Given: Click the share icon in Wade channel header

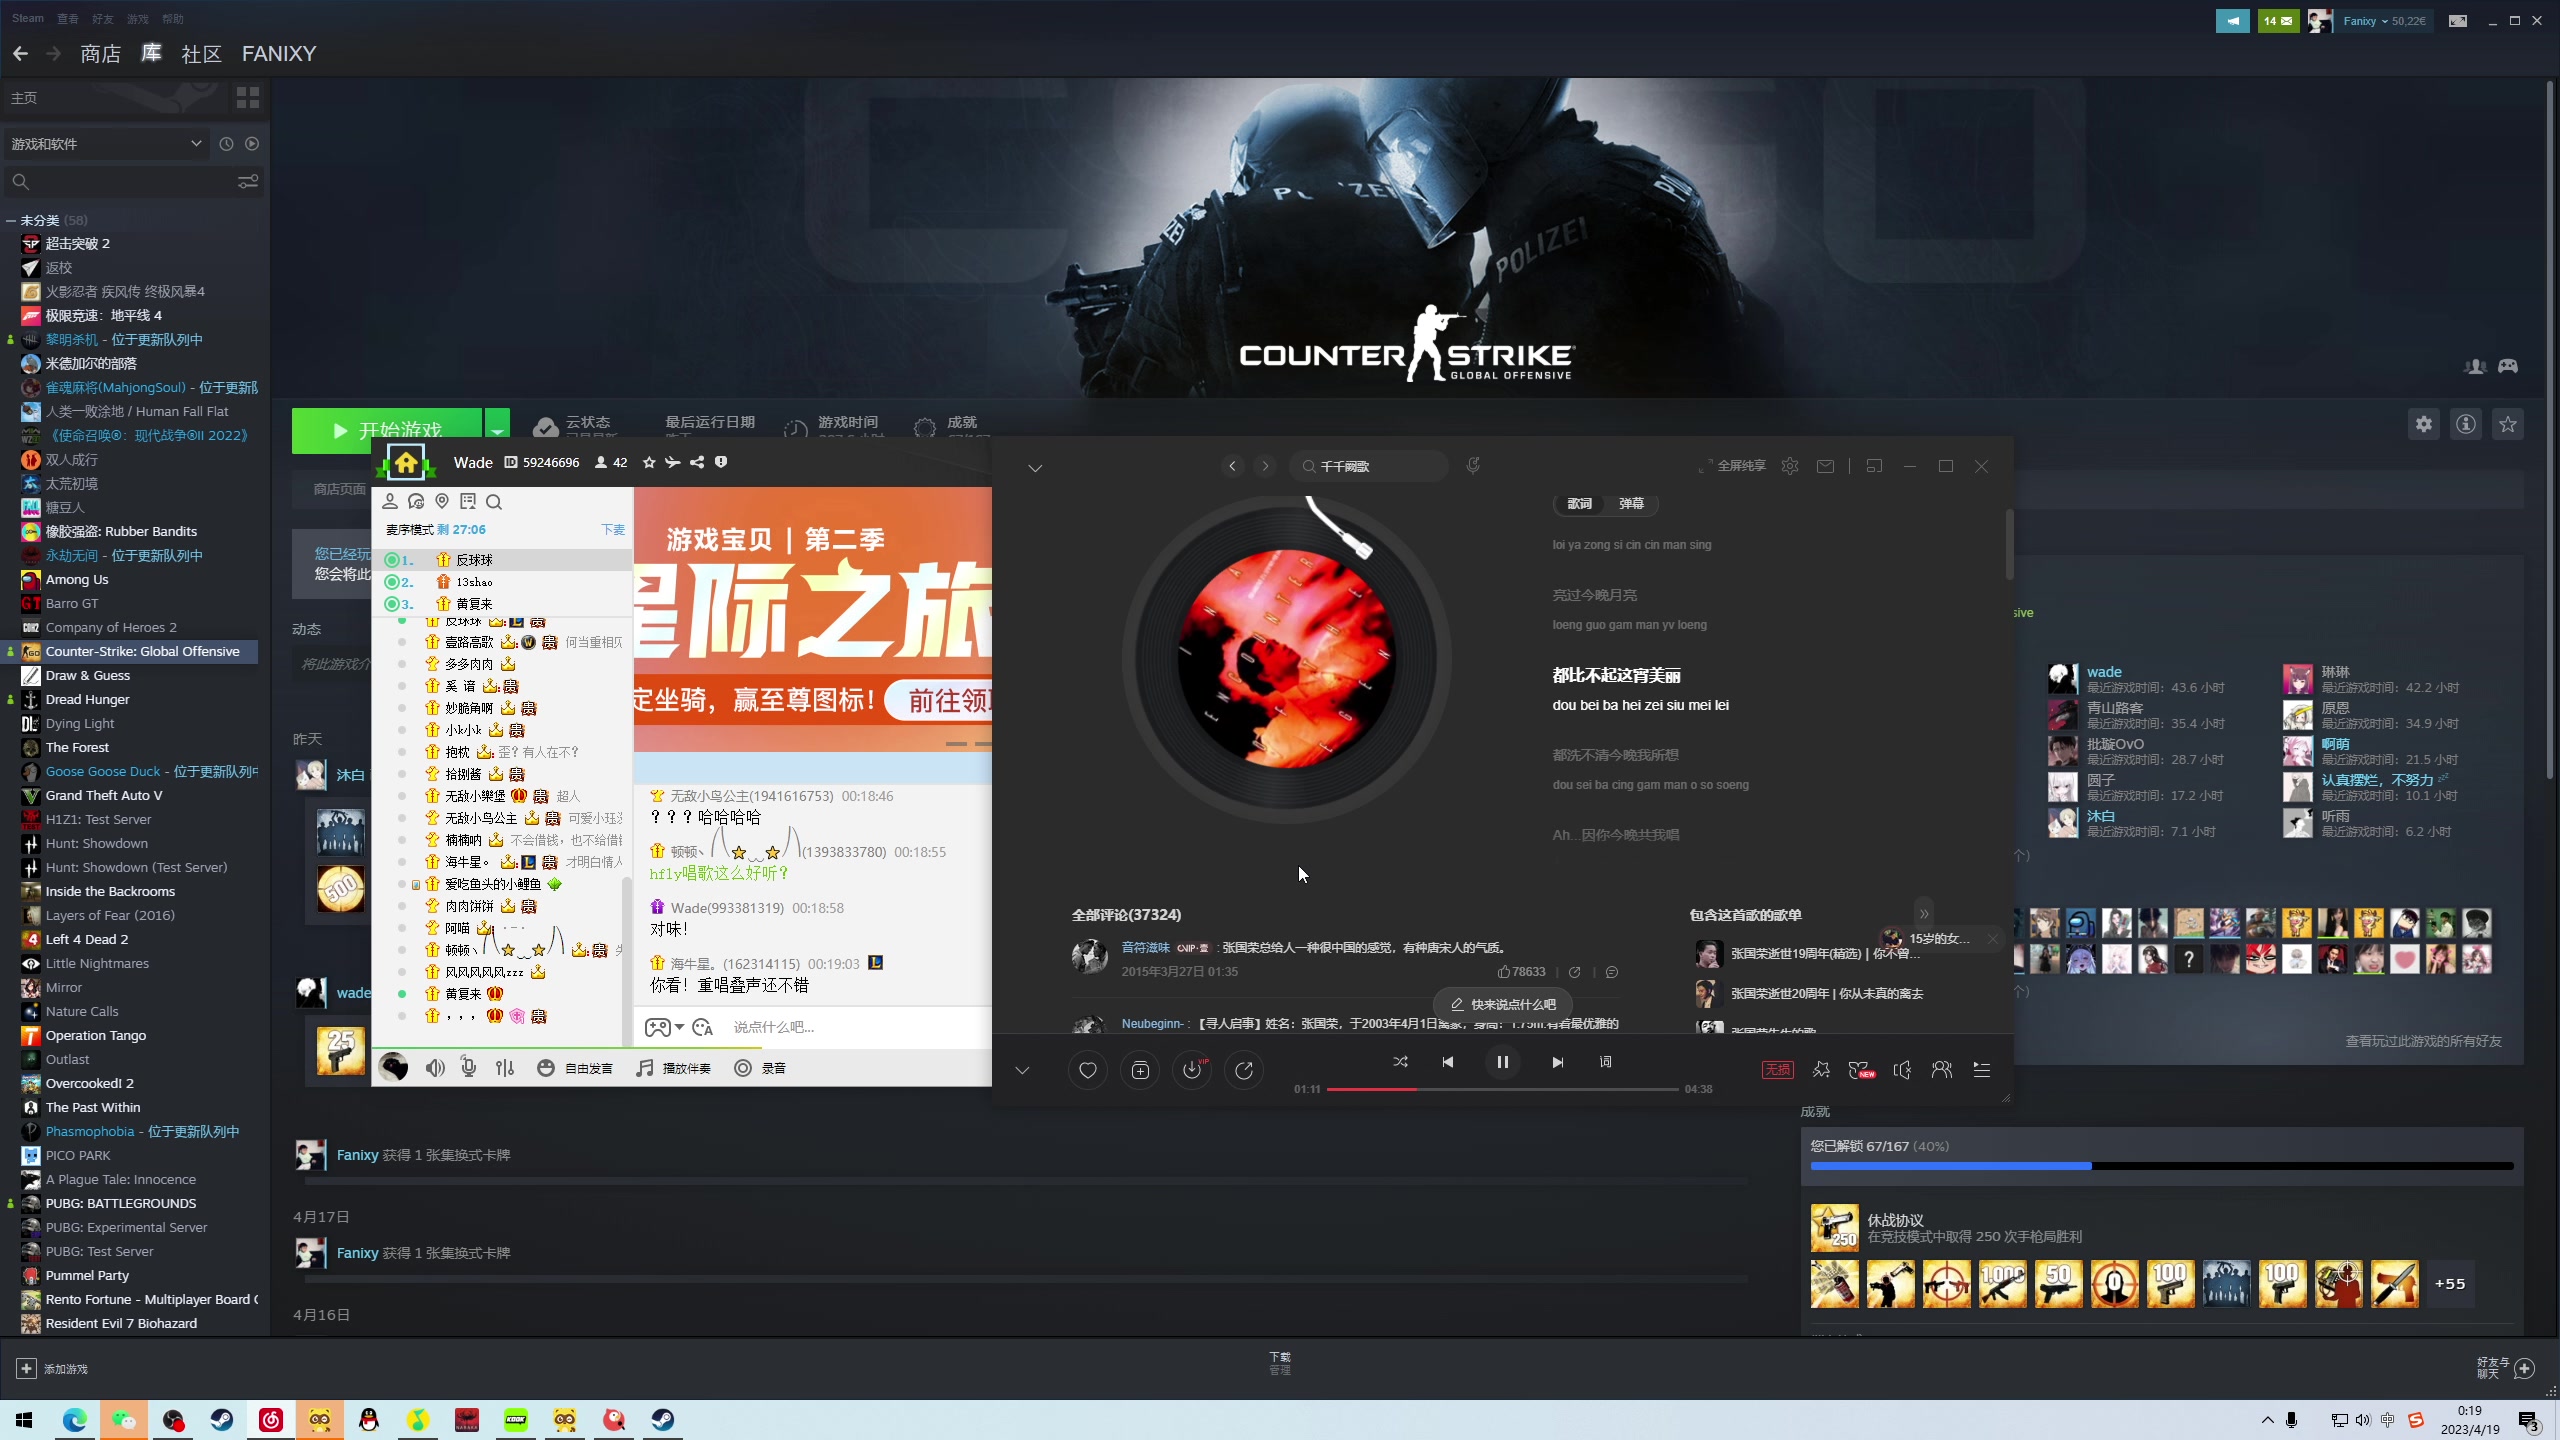Looking at the screenshot, I should coord(697,462).
